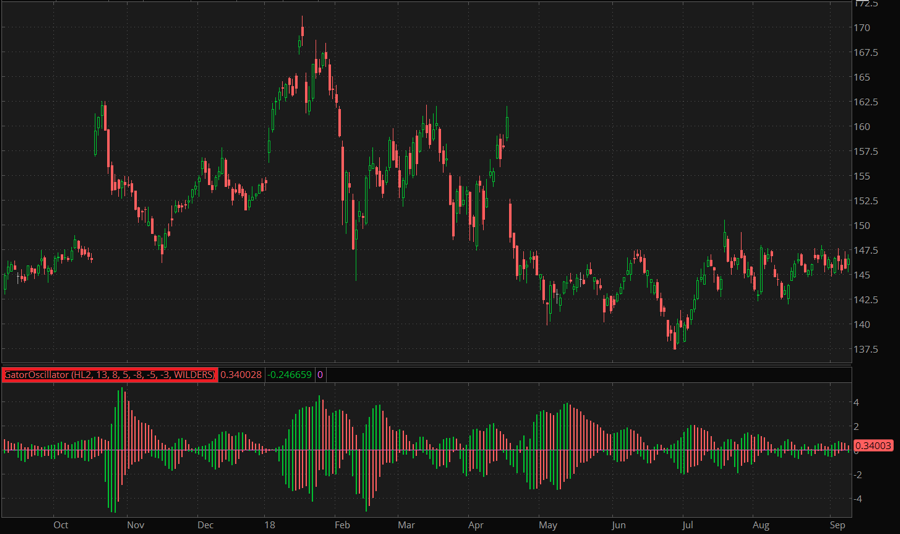Select the red 0.34003 value bubble
Screen dimensions: 900x534
tap(873, 446)
